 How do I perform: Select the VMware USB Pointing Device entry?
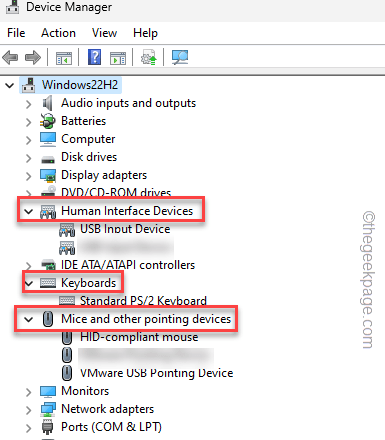156,373
